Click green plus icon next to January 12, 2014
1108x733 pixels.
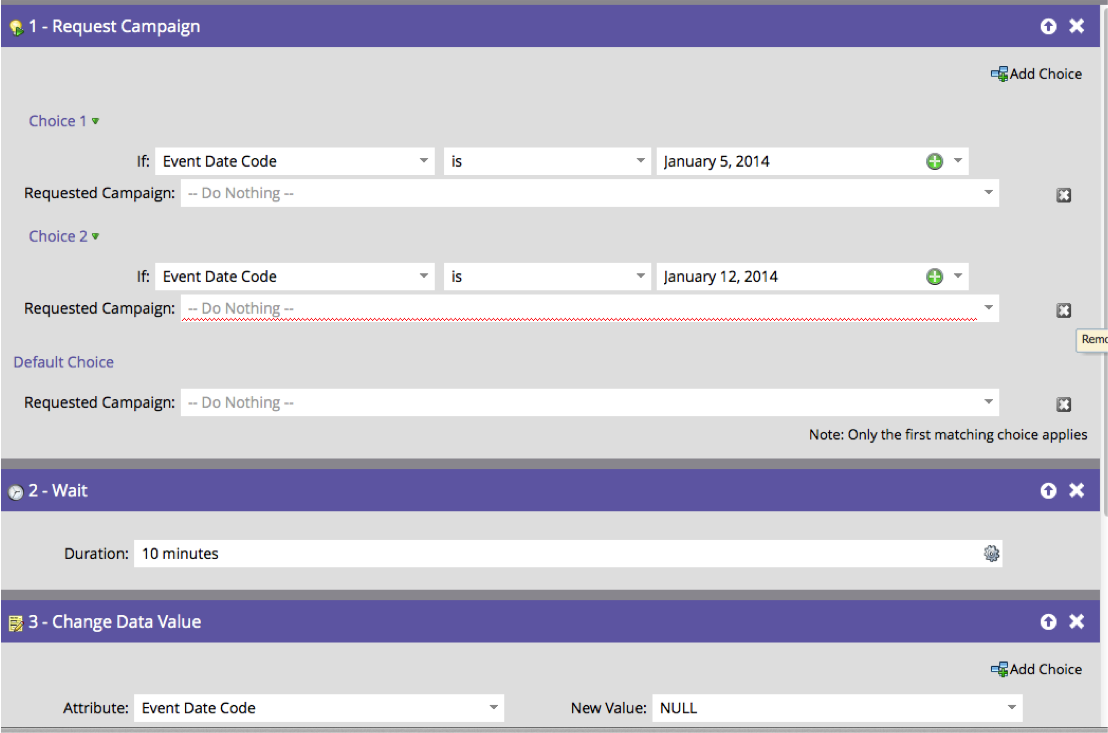934,277
